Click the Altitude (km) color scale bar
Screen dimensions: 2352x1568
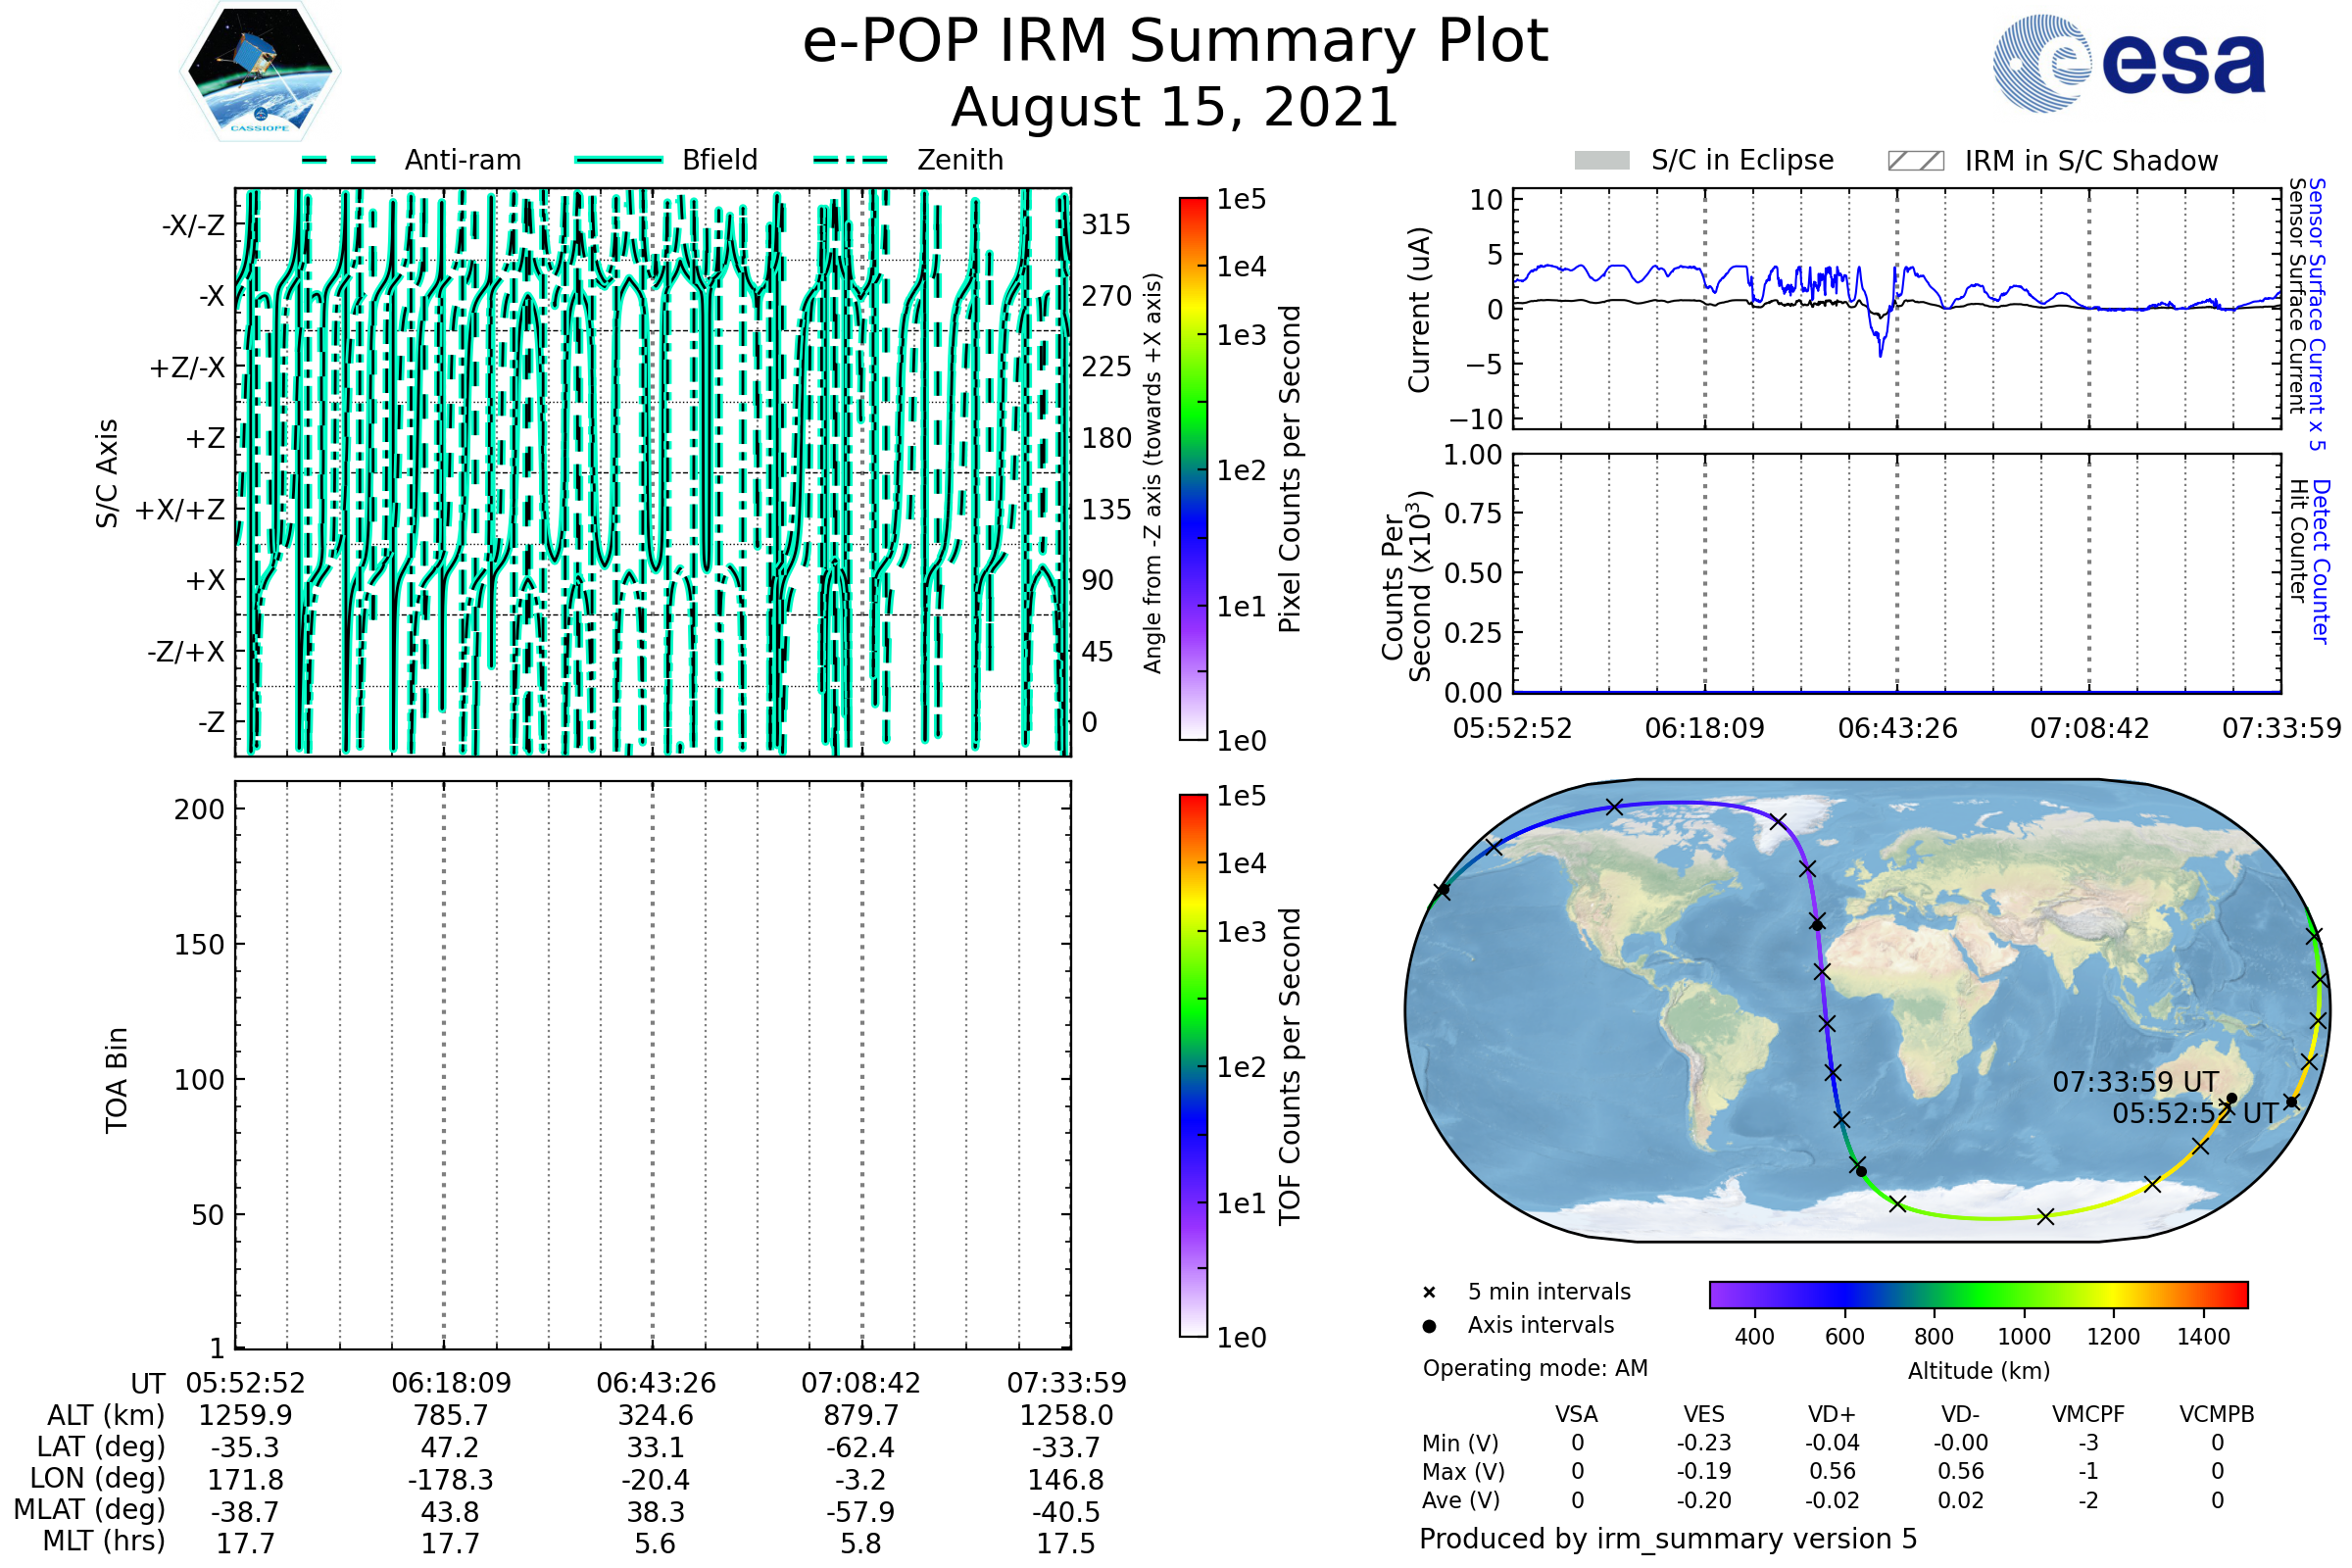point(1978,1295)
